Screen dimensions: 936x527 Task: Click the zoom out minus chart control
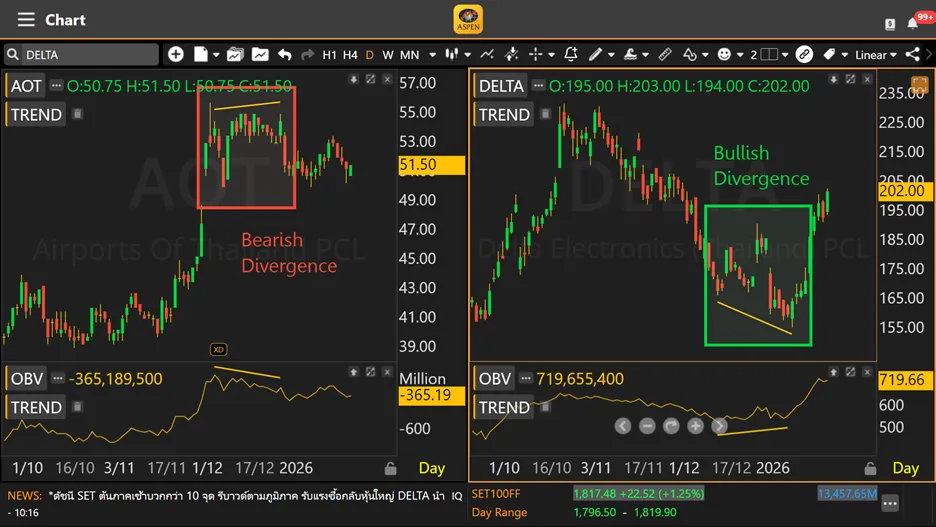(x=647, y=426)
